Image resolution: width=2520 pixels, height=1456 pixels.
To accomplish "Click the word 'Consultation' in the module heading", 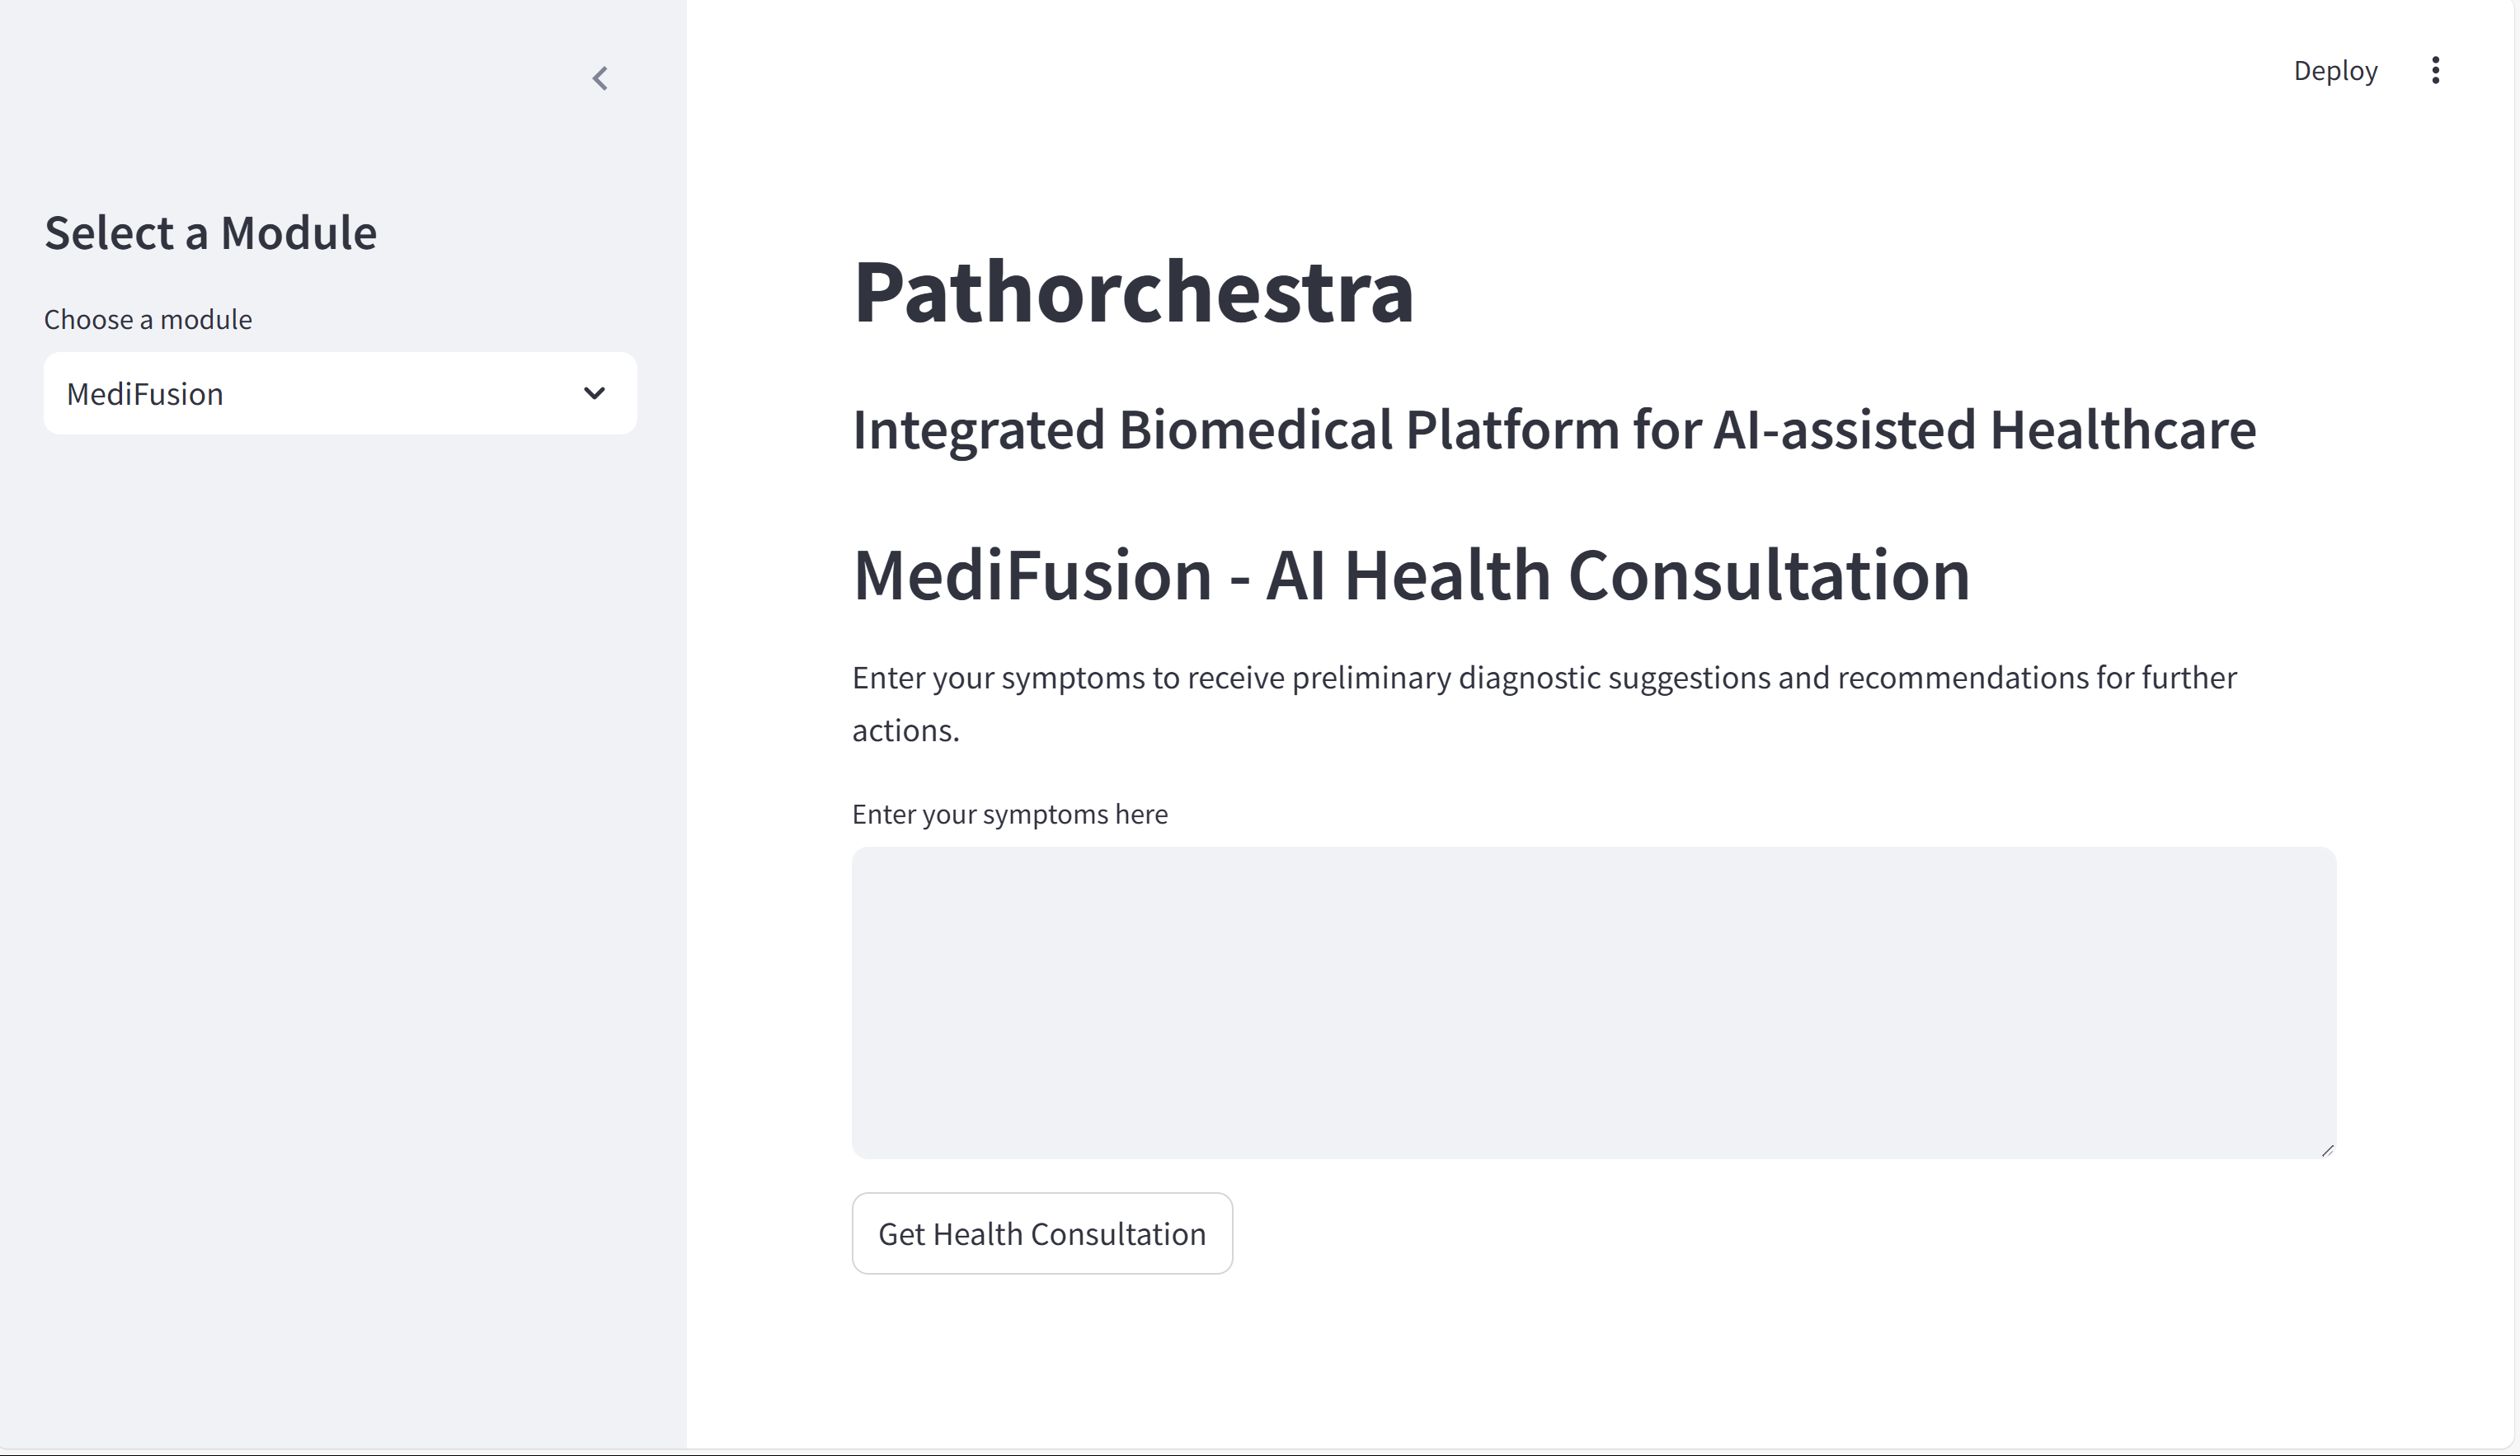I will (x=1768, y=576).
